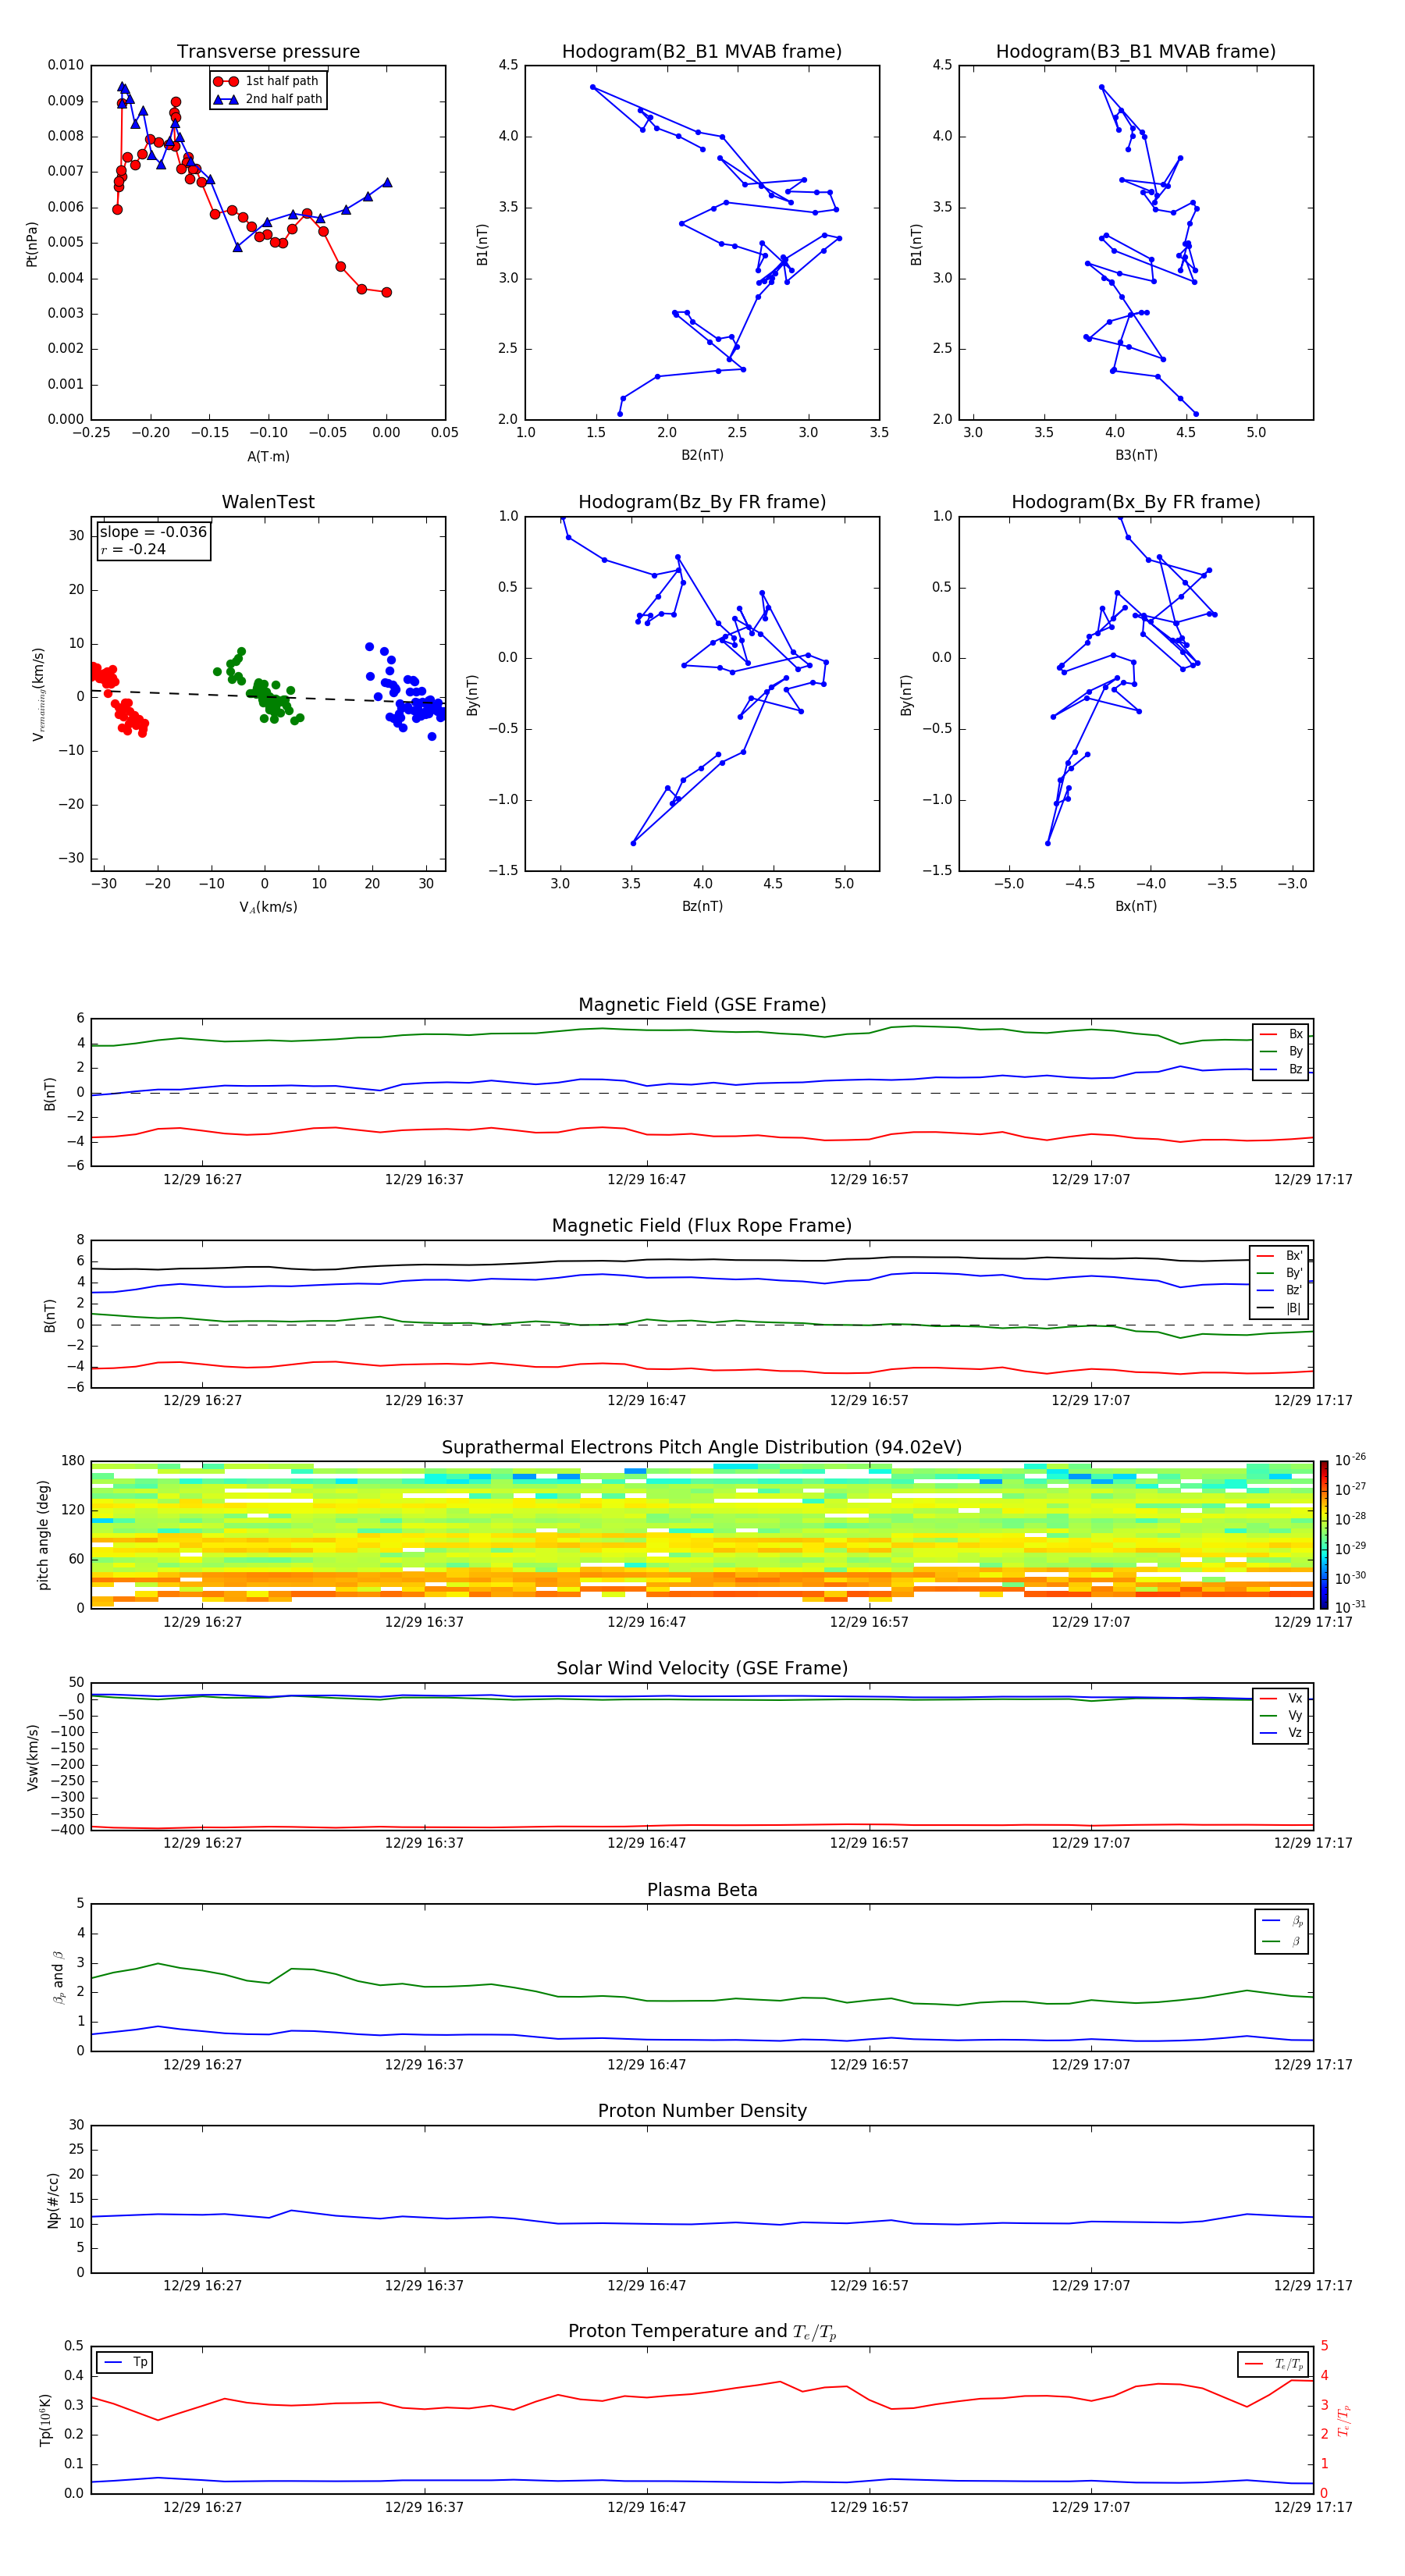Select "Bx" in the GSE Frame legend
Viewport: 1405px width, 2576px height.
click(1282, 1034)
